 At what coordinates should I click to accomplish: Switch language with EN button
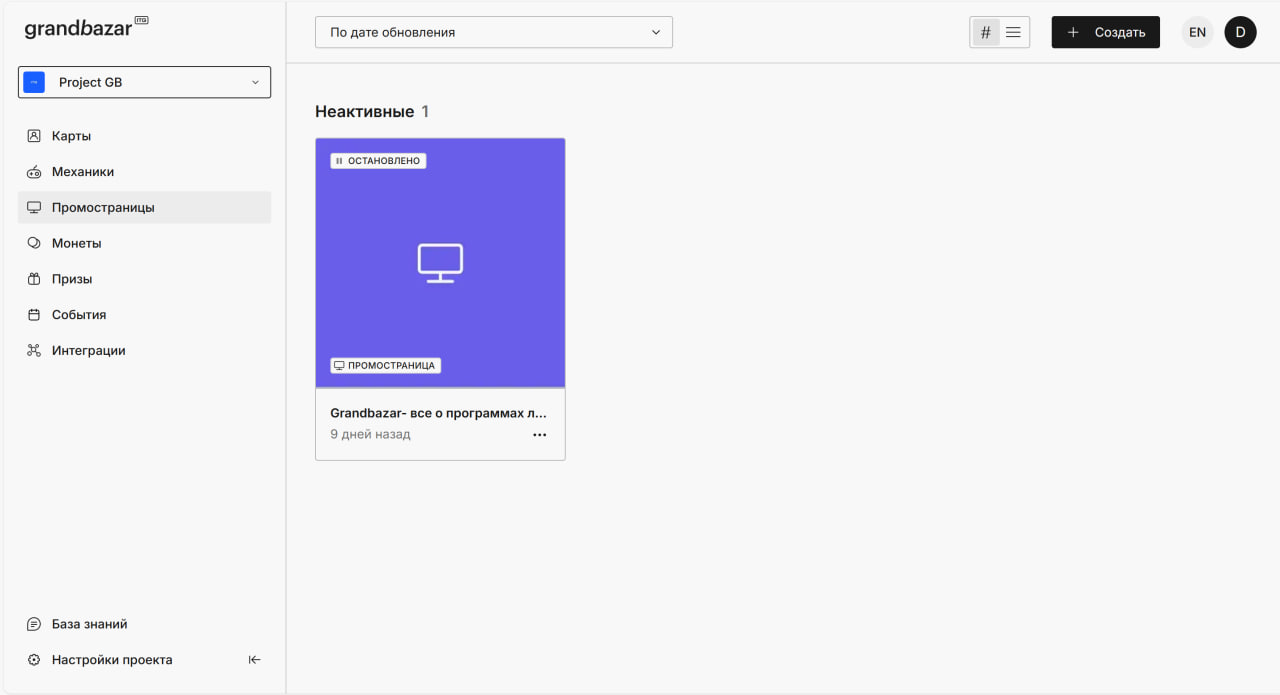(x=1197, y=32)
